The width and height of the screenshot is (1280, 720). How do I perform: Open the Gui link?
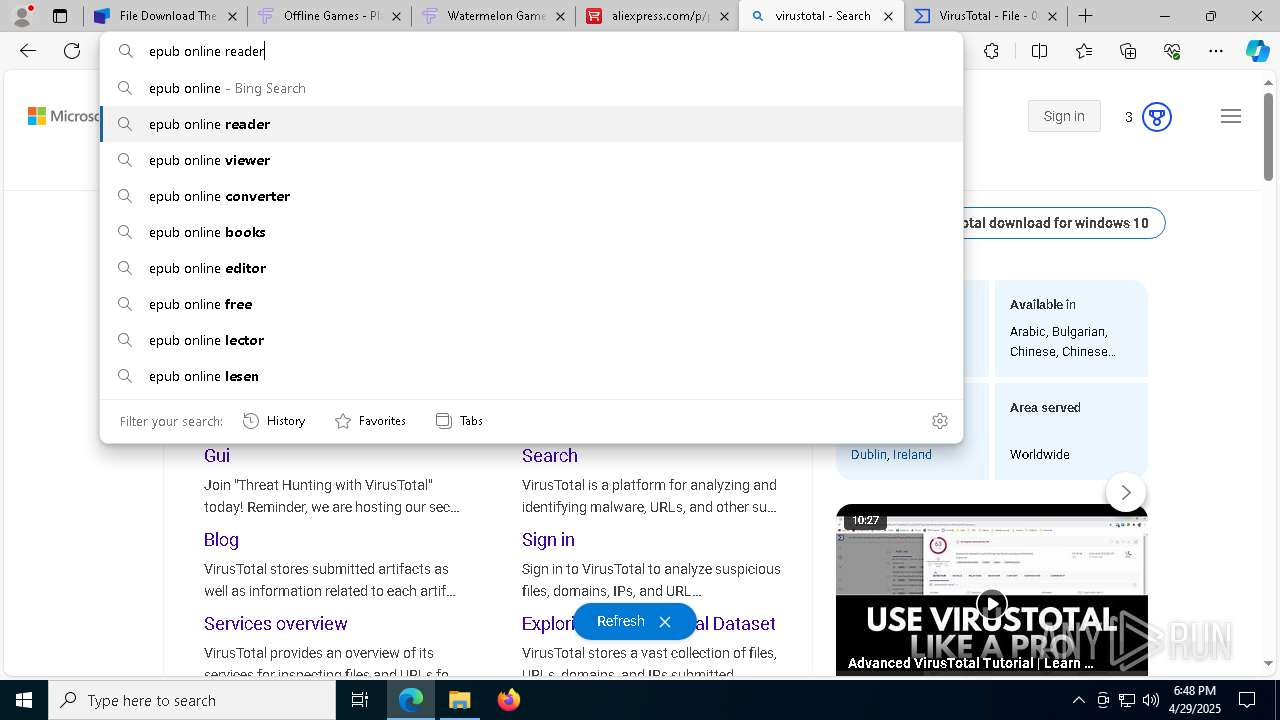pos(217,455)
